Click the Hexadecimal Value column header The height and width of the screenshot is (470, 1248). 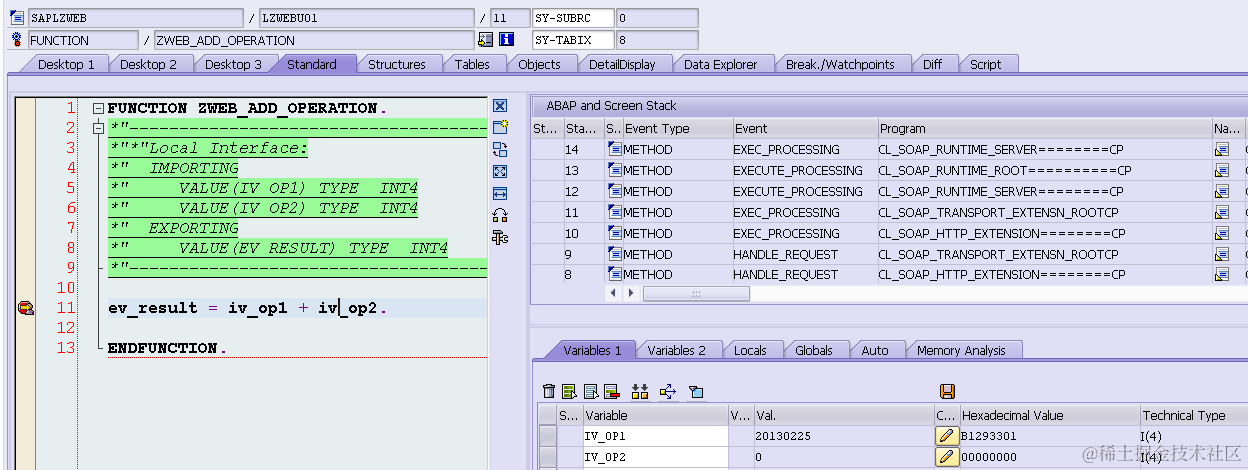coord(1049,415)
